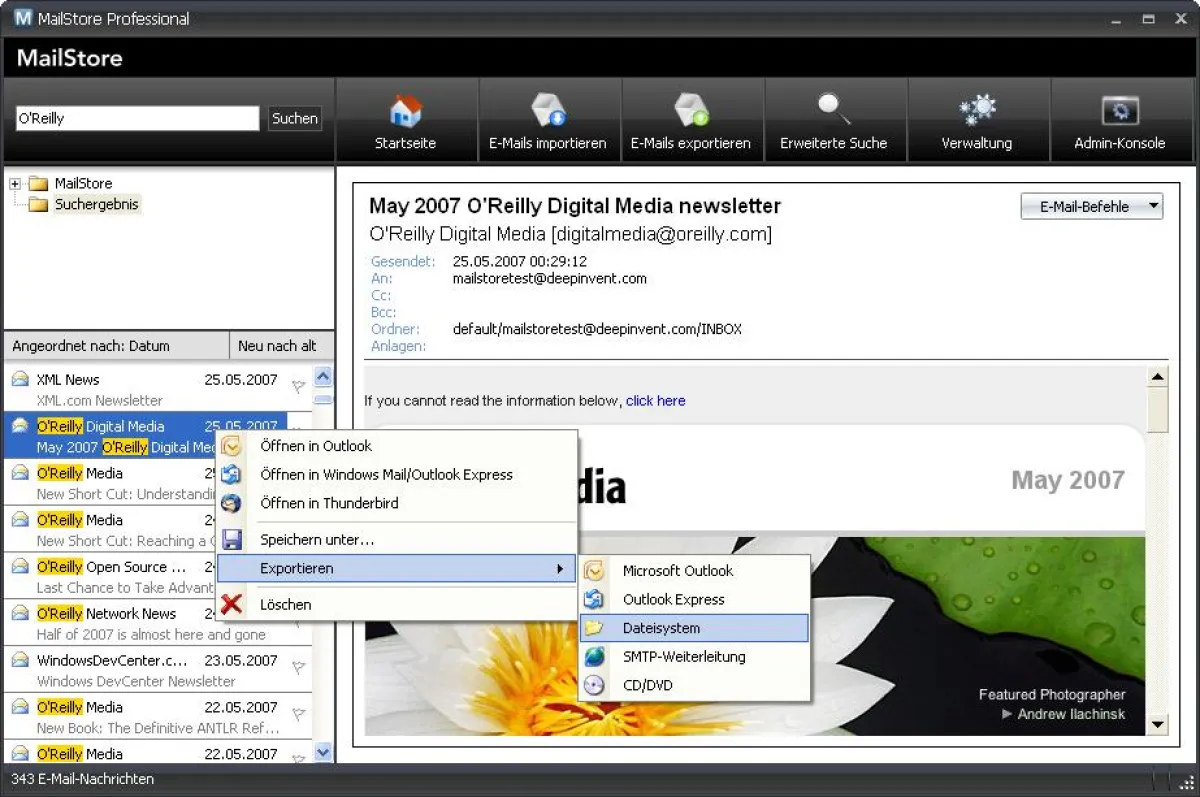
Task: Click the Speichern unter disk icon
Action: (x=233, y=539)
